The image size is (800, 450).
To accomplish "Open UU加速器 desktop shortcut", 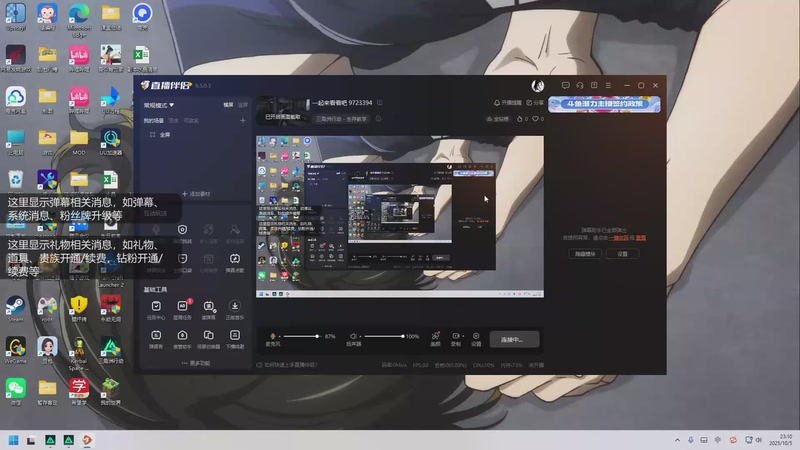I will coord(110,142).
